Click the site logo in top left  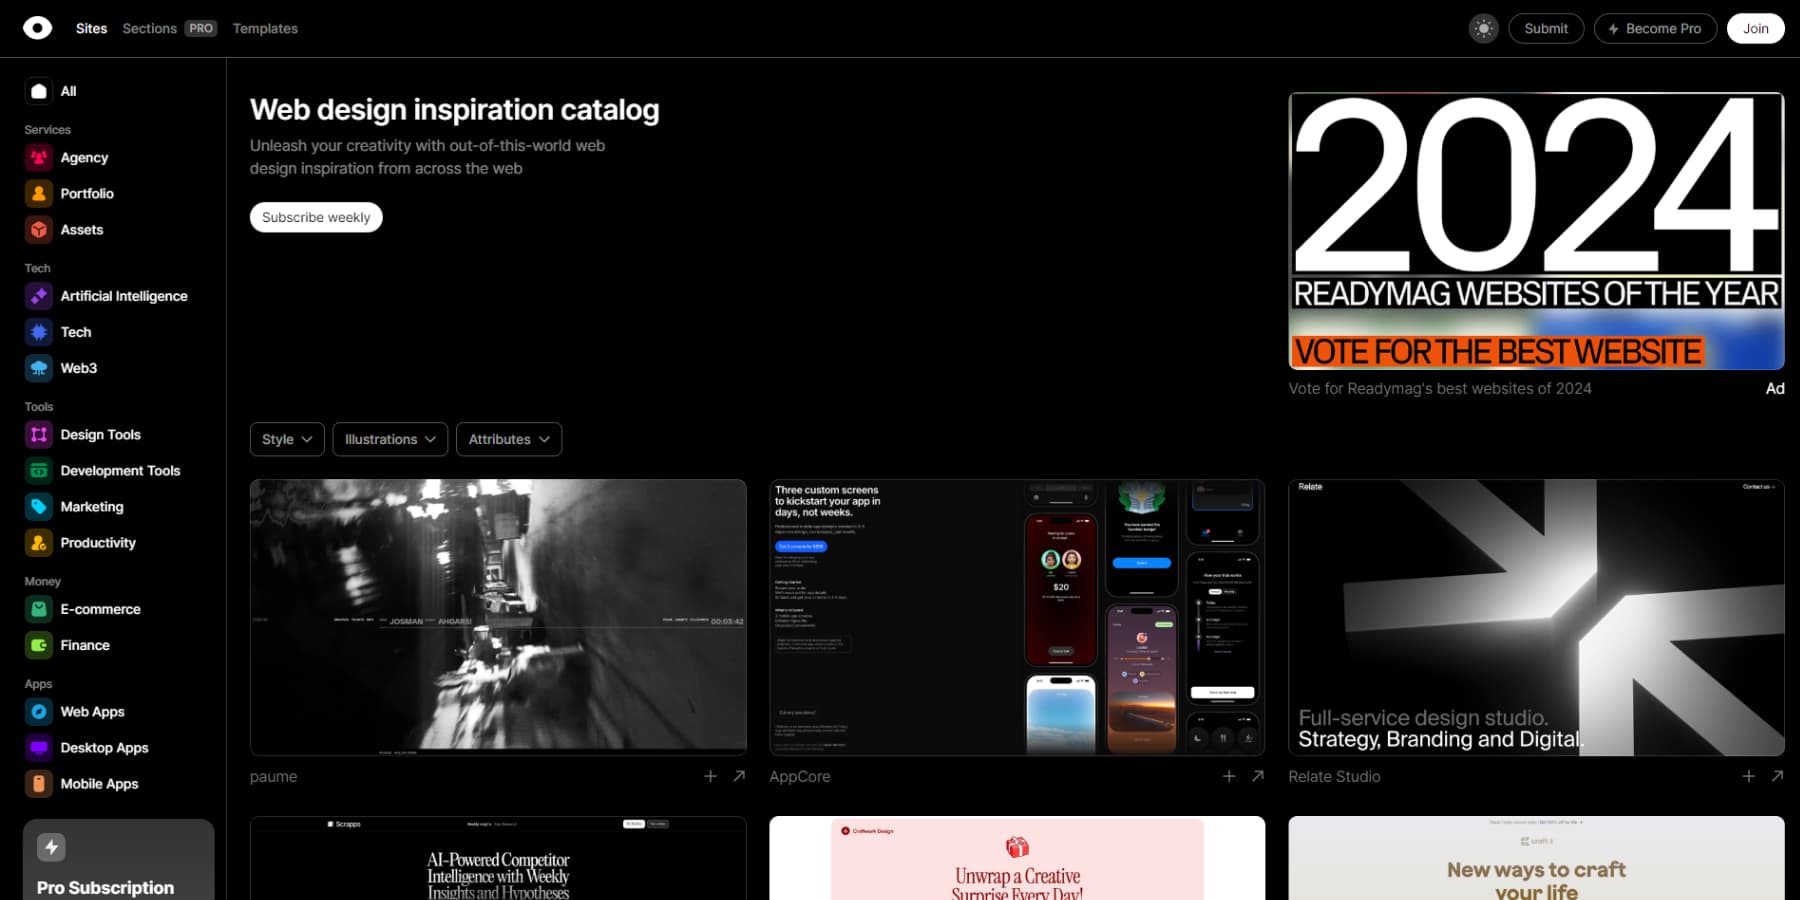tap(38, 27)
